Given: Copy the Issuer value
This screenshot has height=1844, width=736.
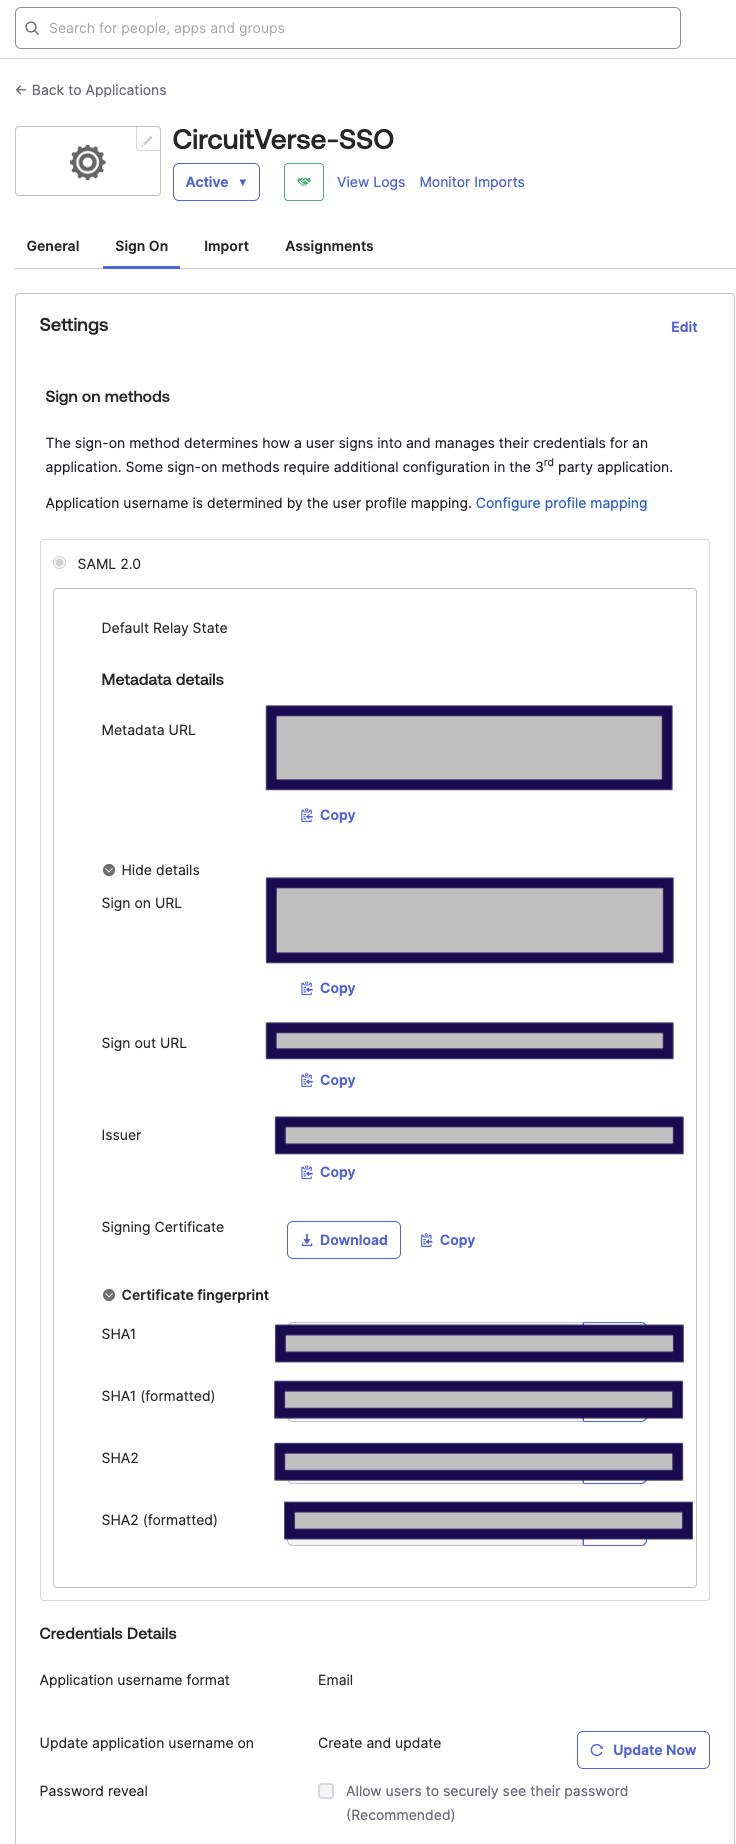Looking at the screenshot, I should coord(329,1172).
